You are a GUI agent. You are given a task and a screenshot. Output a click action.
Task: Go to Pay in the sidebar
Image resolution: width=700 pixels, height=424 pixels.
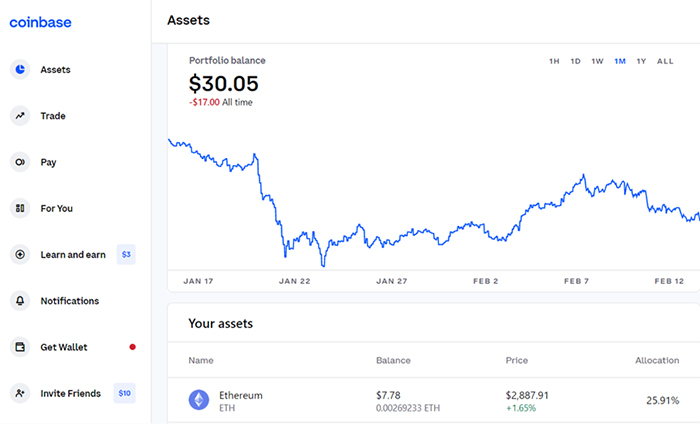tap(48, 162)
